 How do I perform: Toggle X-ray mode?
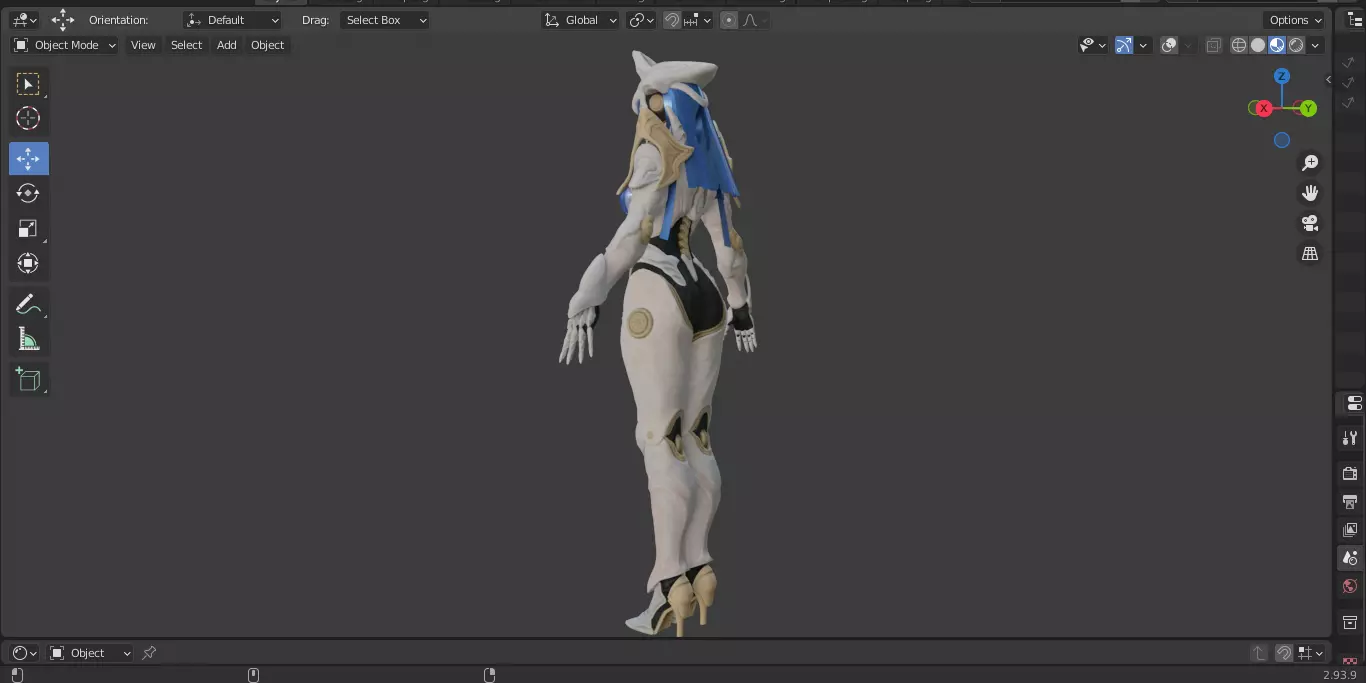[x=1213, y=45]
